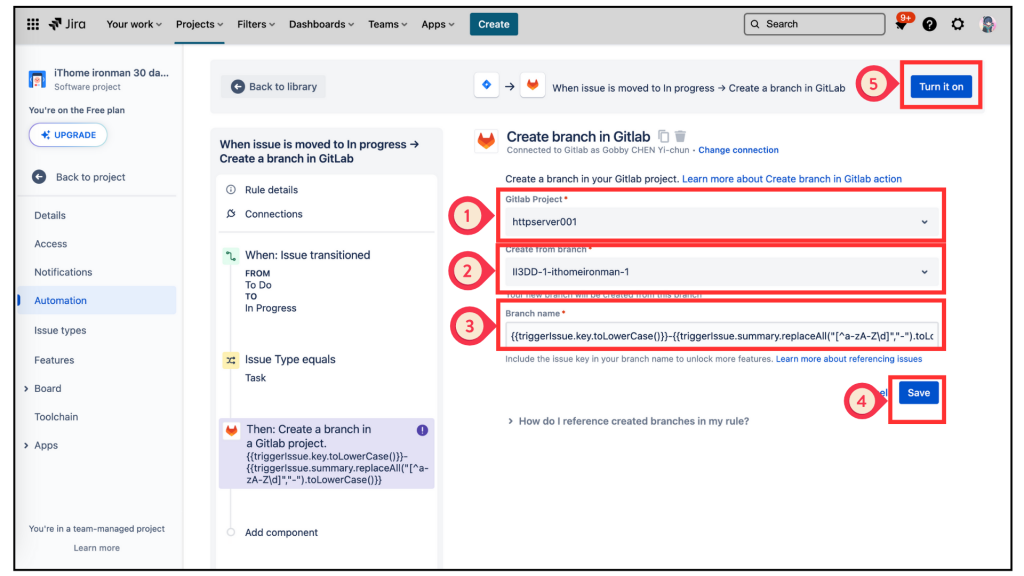Click the large GitLab fox logo
The image size is (1024, 576).
click(x=487, y=140)
